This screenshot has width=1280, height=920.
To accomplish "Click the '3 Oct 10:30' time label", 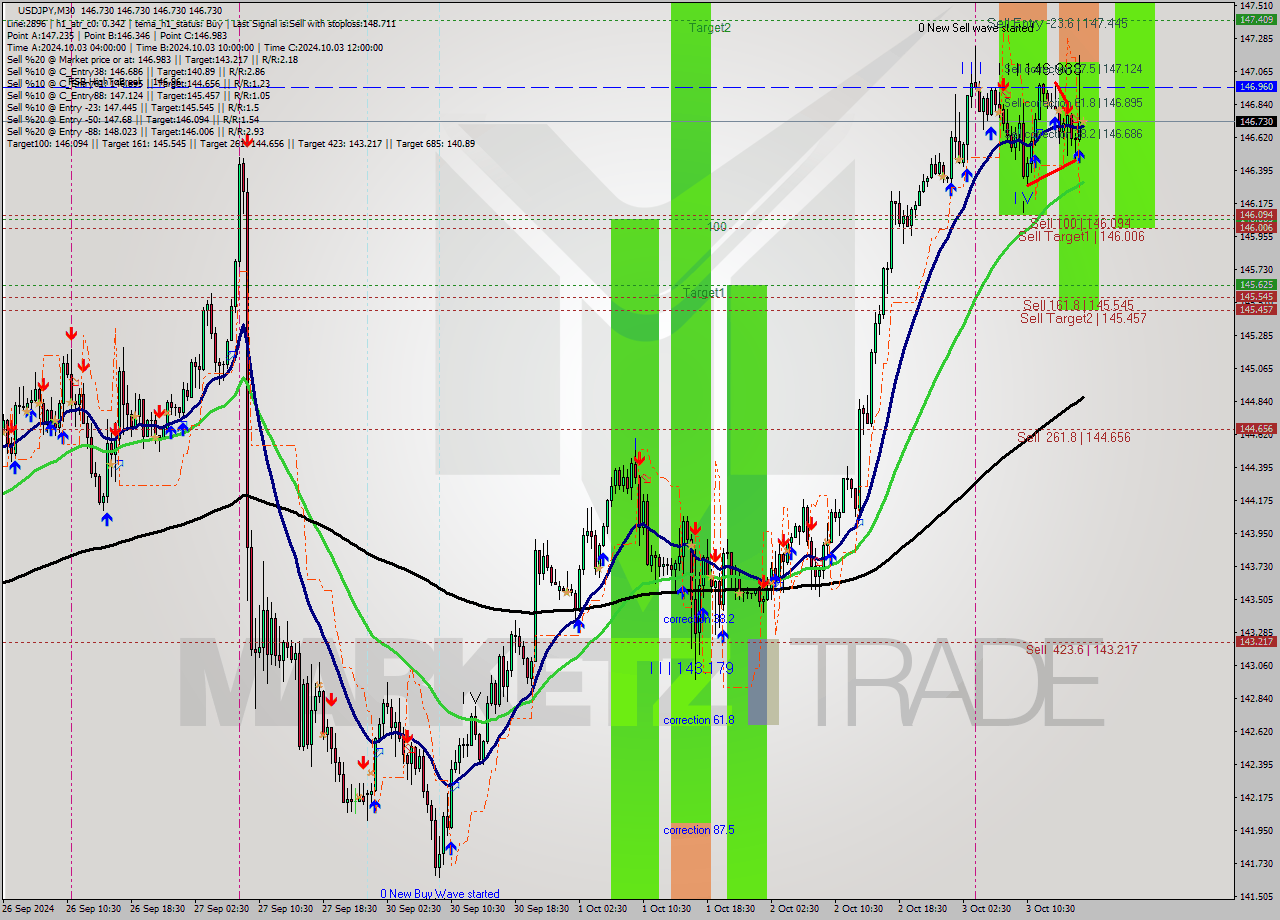I will pyautogui.click(x=1051, y=909).
